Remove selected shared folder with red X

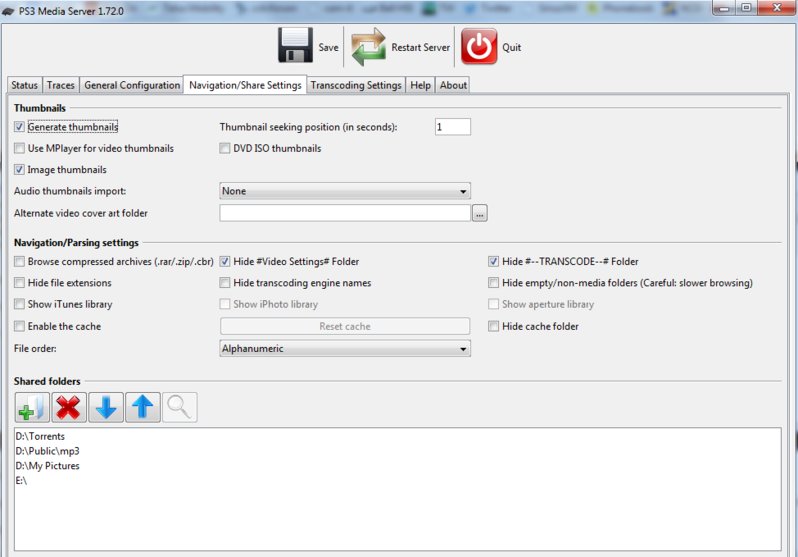click(x=69, y=407)
